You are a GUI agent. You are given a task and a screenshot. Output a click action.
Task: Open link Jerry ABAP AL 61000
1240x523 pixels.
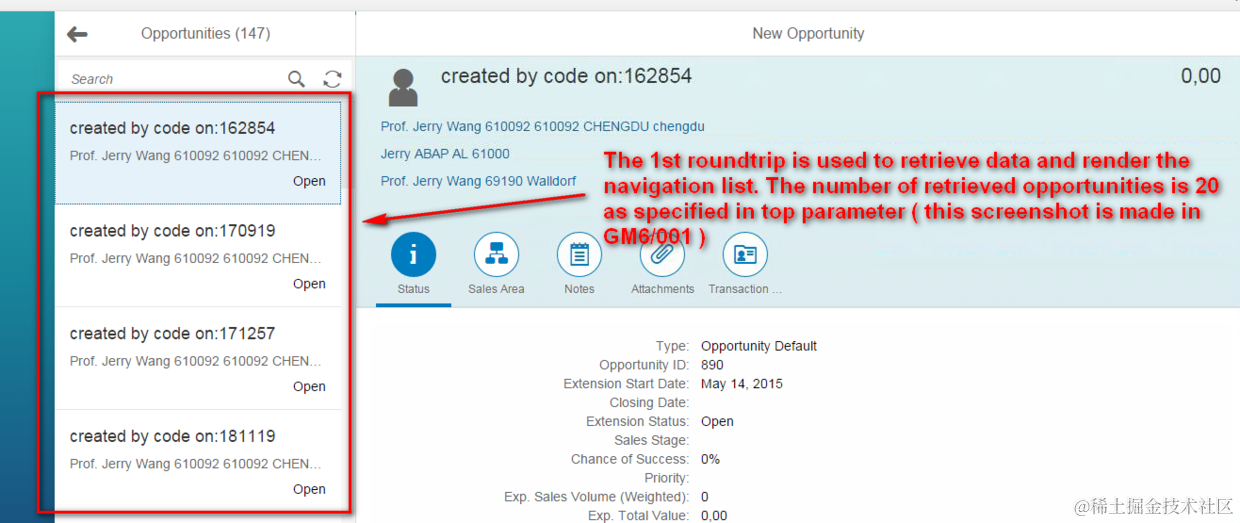(445, 154)
